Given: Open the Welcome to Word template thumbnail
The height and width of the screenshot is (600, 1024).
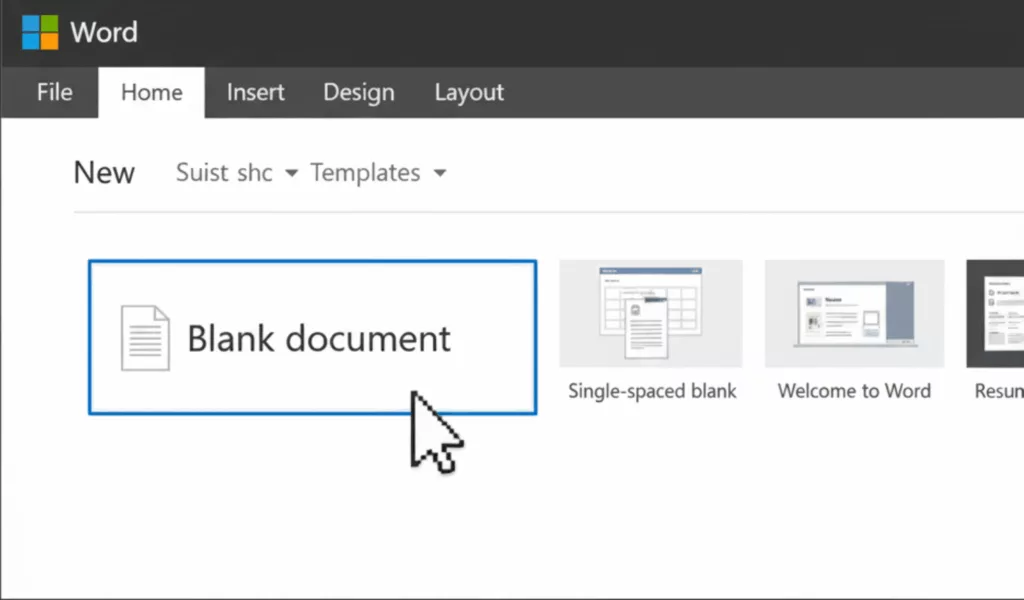Looking at the screenshot, I should pyautogui.click(x=854, y=313).
